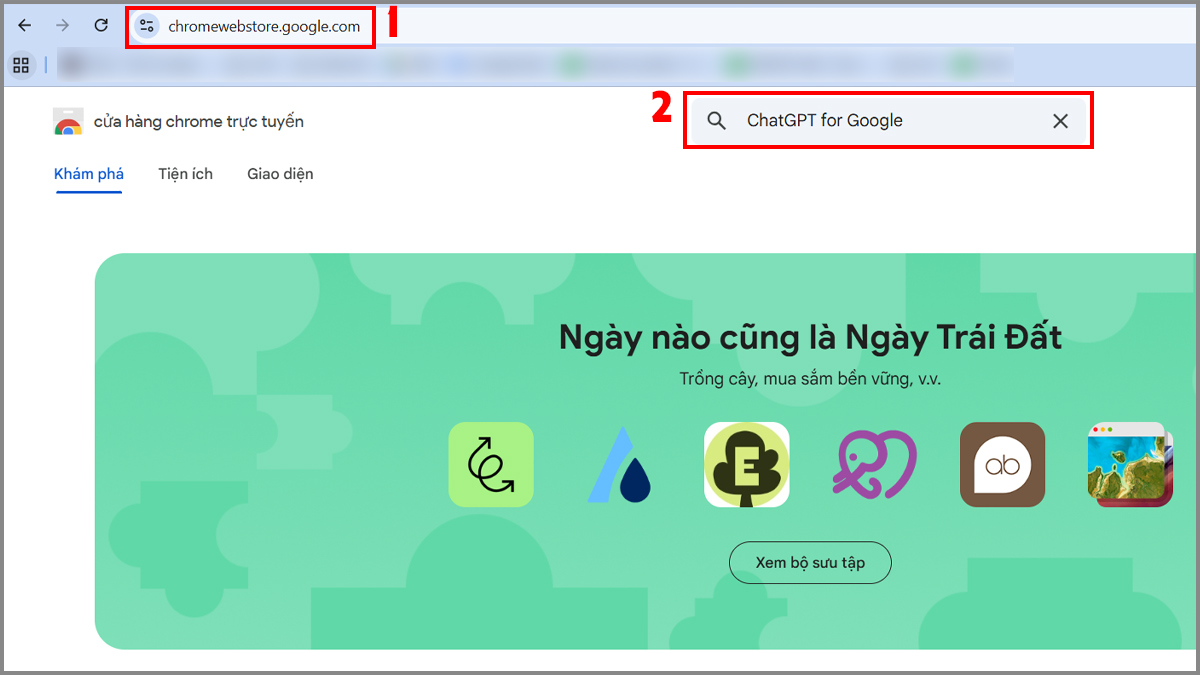Open site information icon in address bar
Viewport: 1200px width, 675px height.
[x=147, y=26]
